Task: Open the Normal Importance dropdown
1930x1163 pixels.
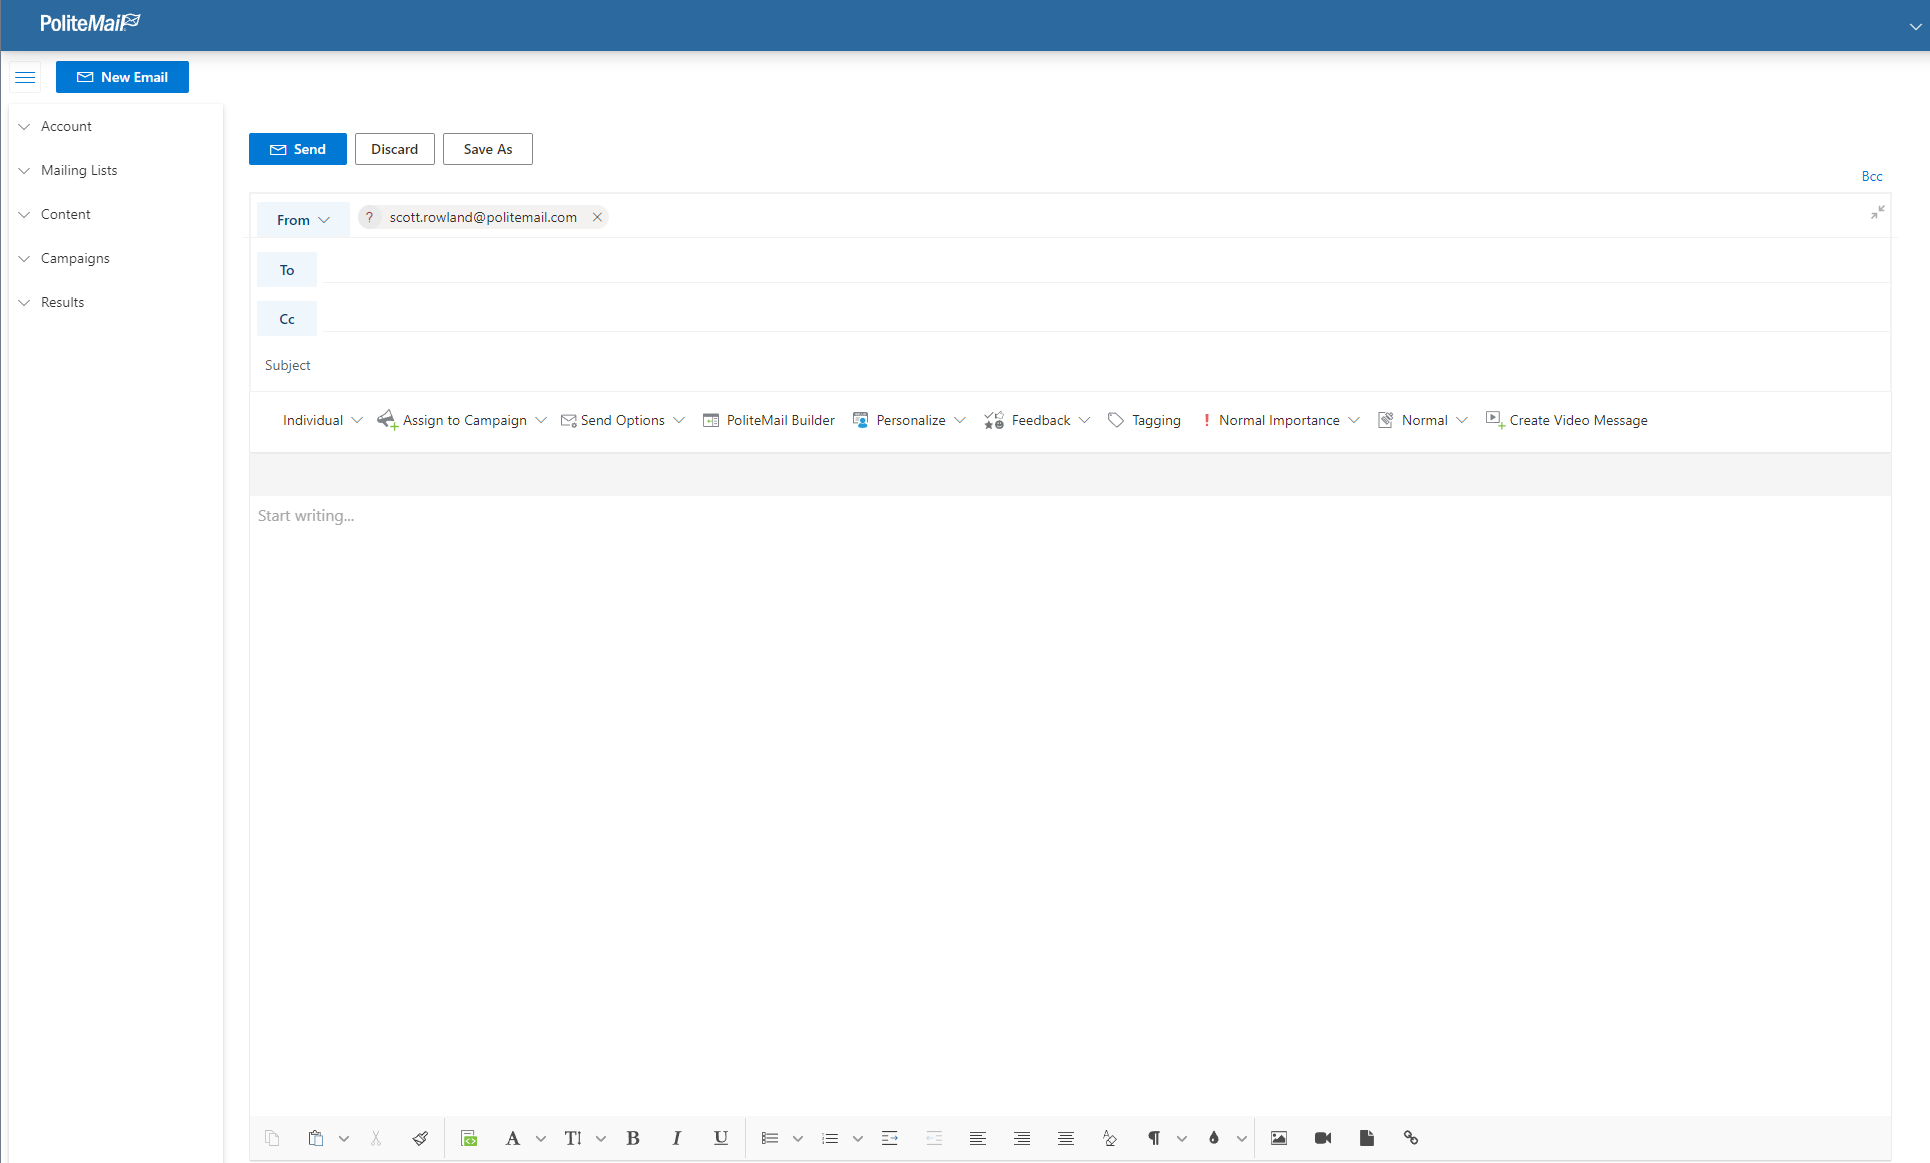Action: (x=1280, y=420)
